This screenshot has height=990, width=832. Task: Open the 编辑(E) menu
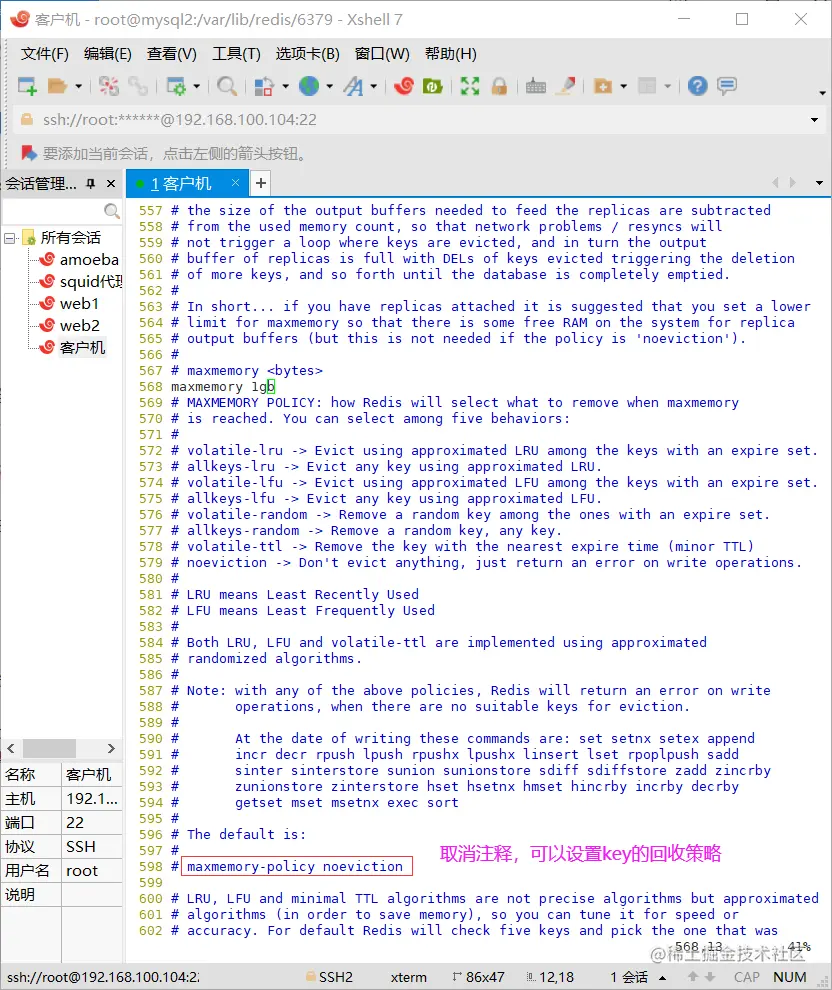click(107, 54)
